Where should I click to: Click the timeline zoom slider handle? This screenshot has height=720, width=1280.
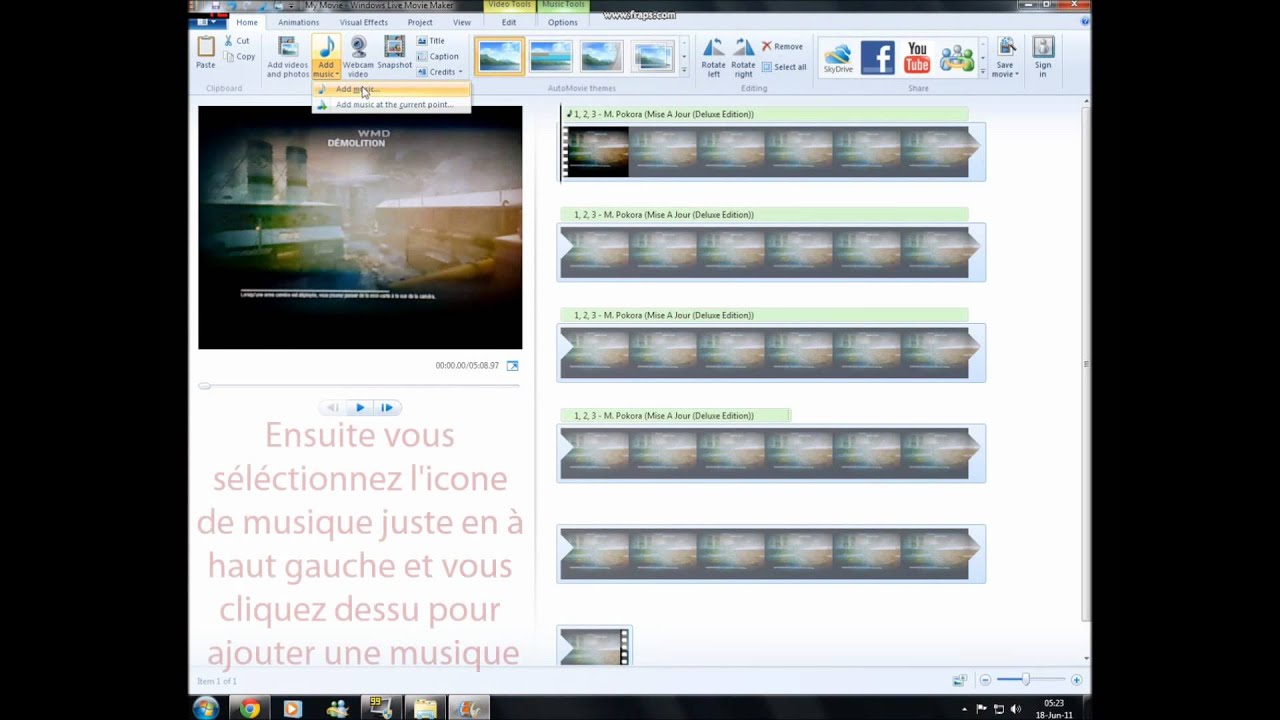[x=1026, y=680]
